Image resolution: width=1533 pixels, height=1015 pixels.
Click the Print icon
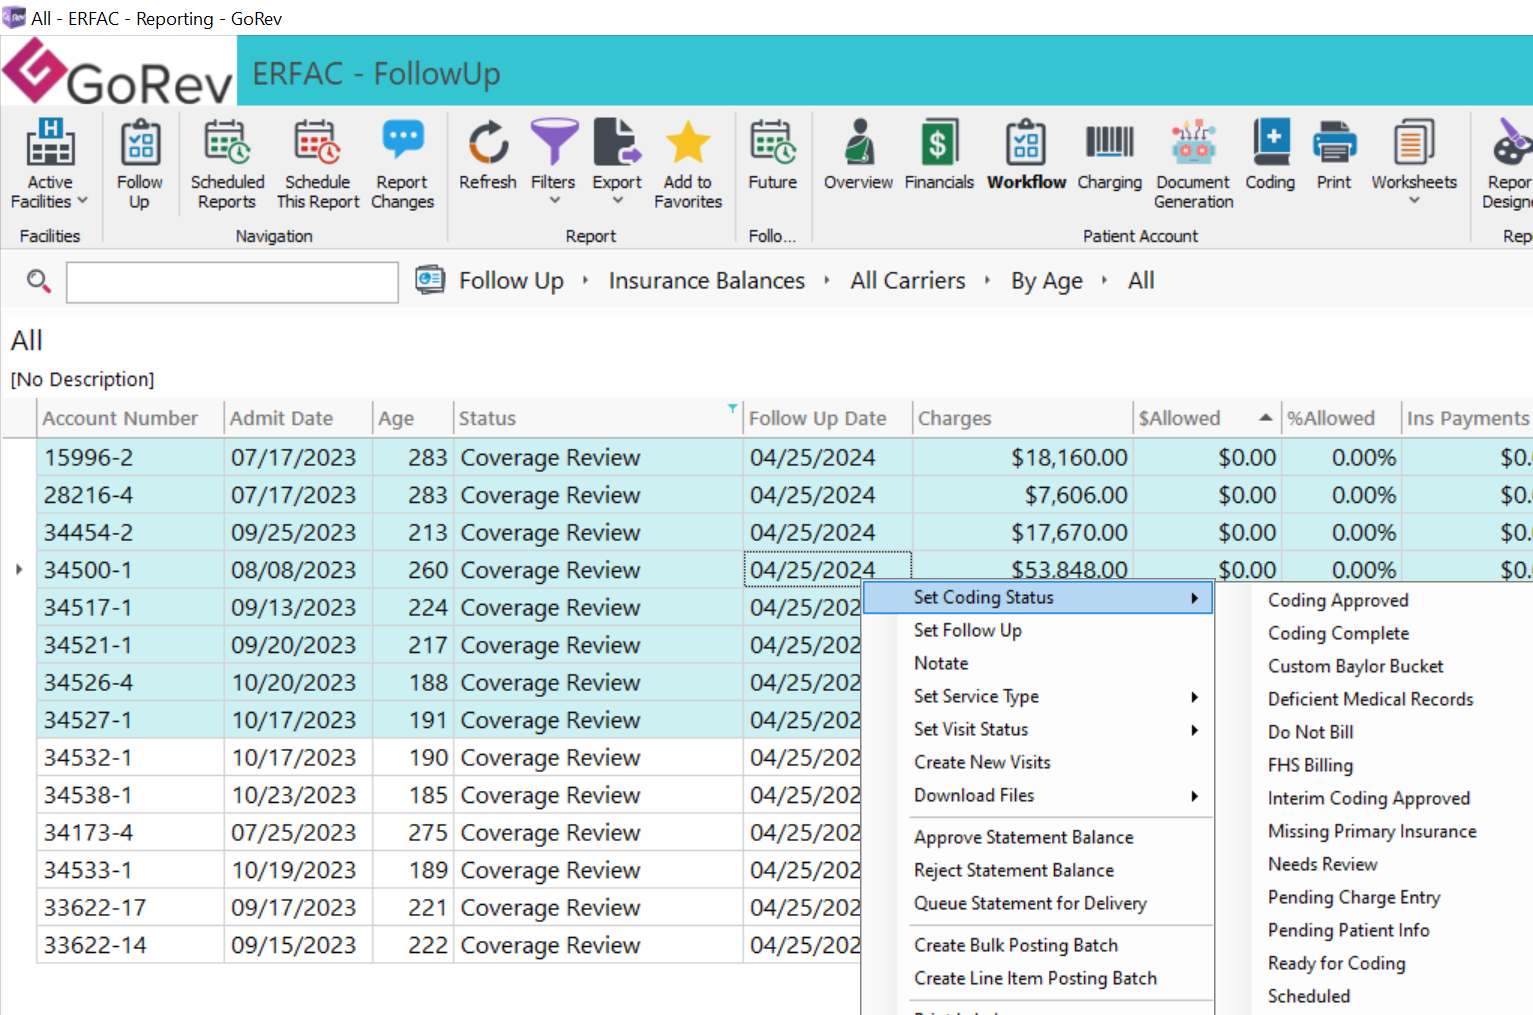coord(1334,142)
